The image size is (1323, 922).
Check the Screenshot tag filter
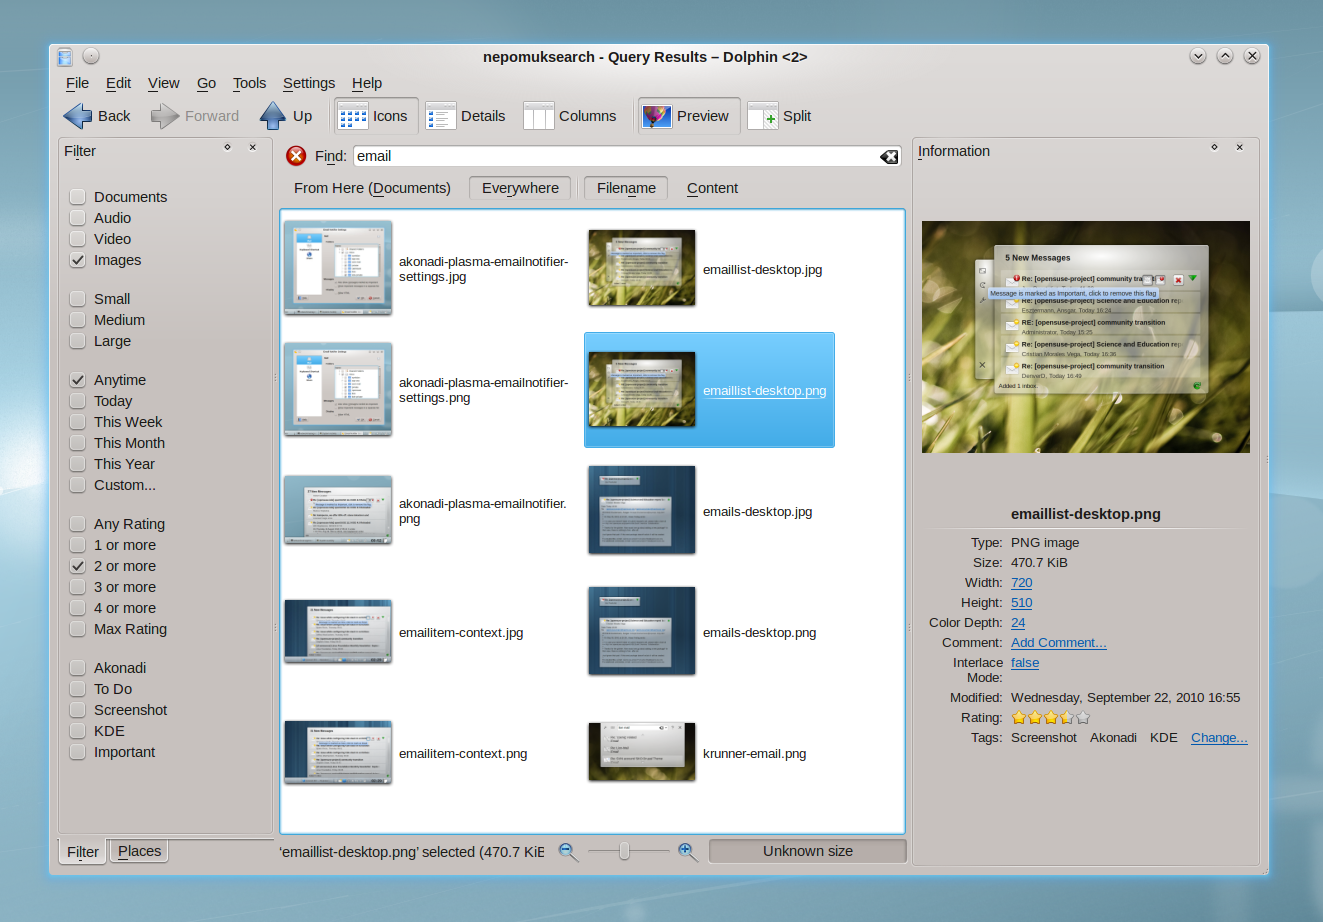pos(77,710)
